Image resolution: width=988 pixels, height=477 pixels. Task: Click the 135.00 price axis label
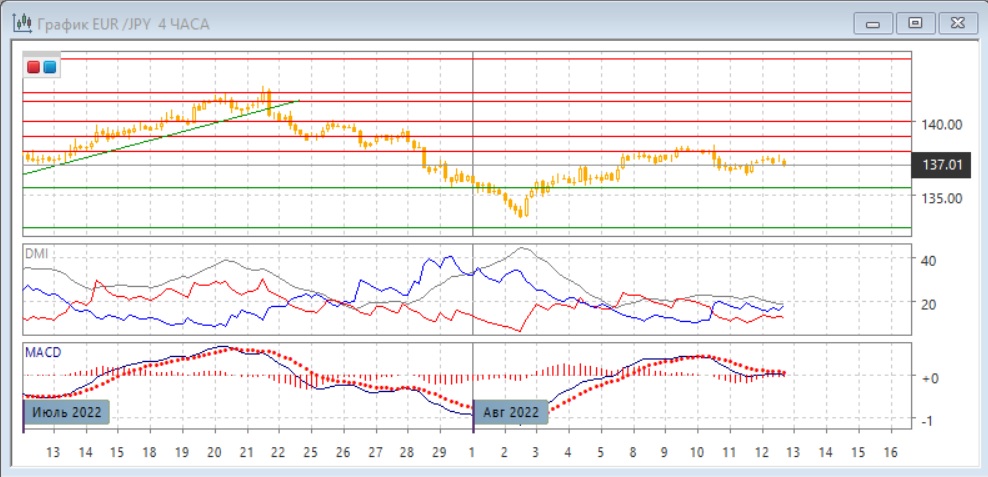tap(942, 198)
